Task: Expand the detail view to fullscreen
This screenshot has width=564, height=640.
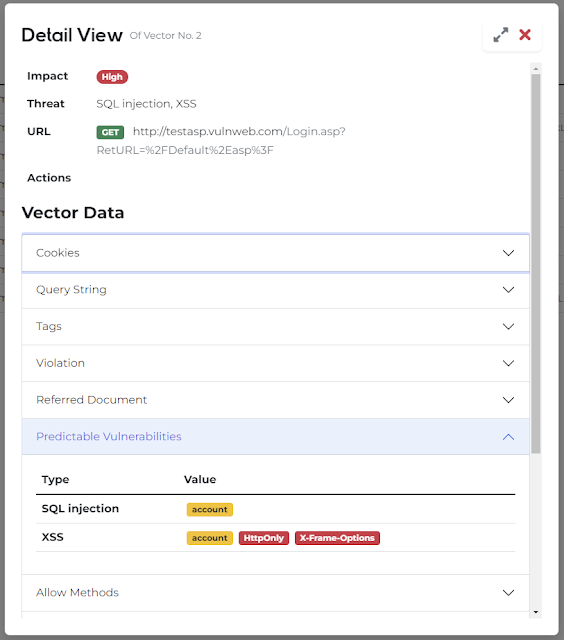Action: click(500, 35)
